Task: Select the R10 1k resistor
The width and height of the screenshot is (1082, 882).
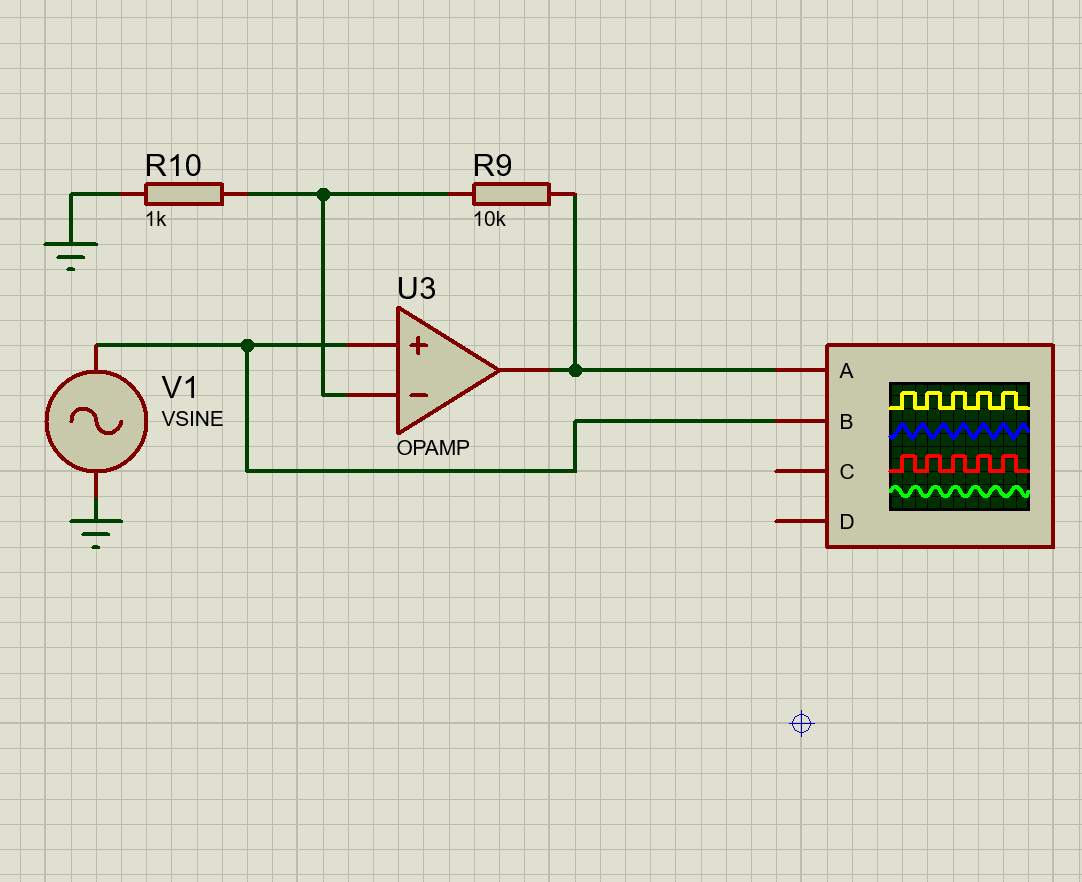Action: coord(184,193)
